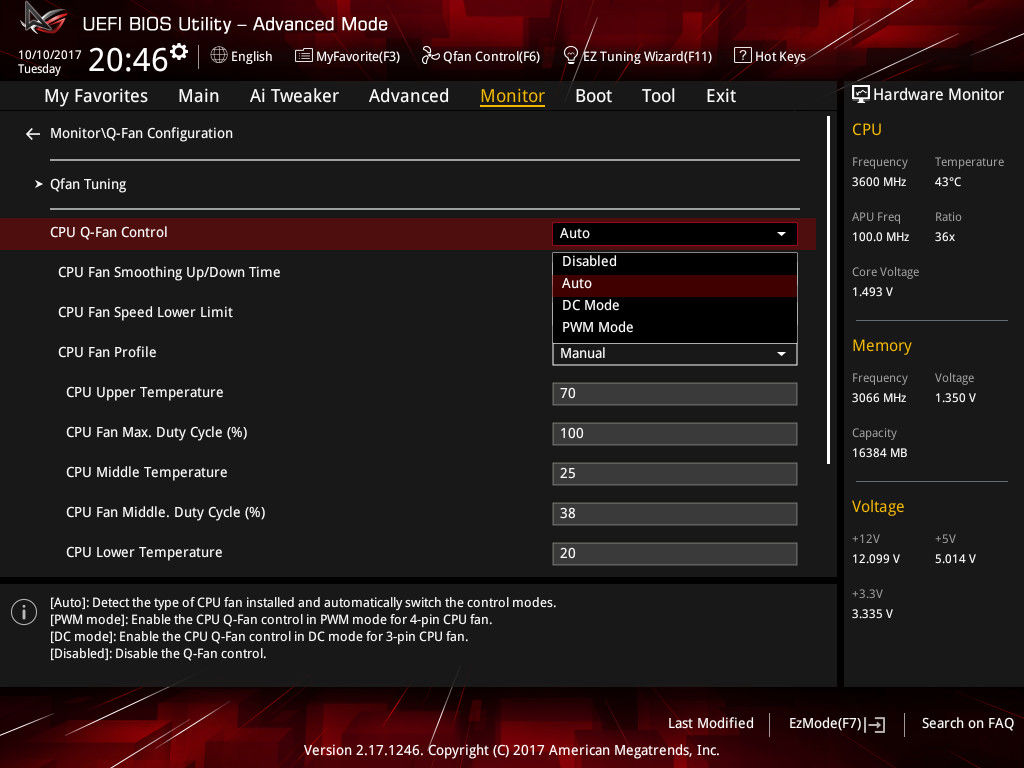Start EZ Tuning Wizard(F11)

click(x=647, y=57)
